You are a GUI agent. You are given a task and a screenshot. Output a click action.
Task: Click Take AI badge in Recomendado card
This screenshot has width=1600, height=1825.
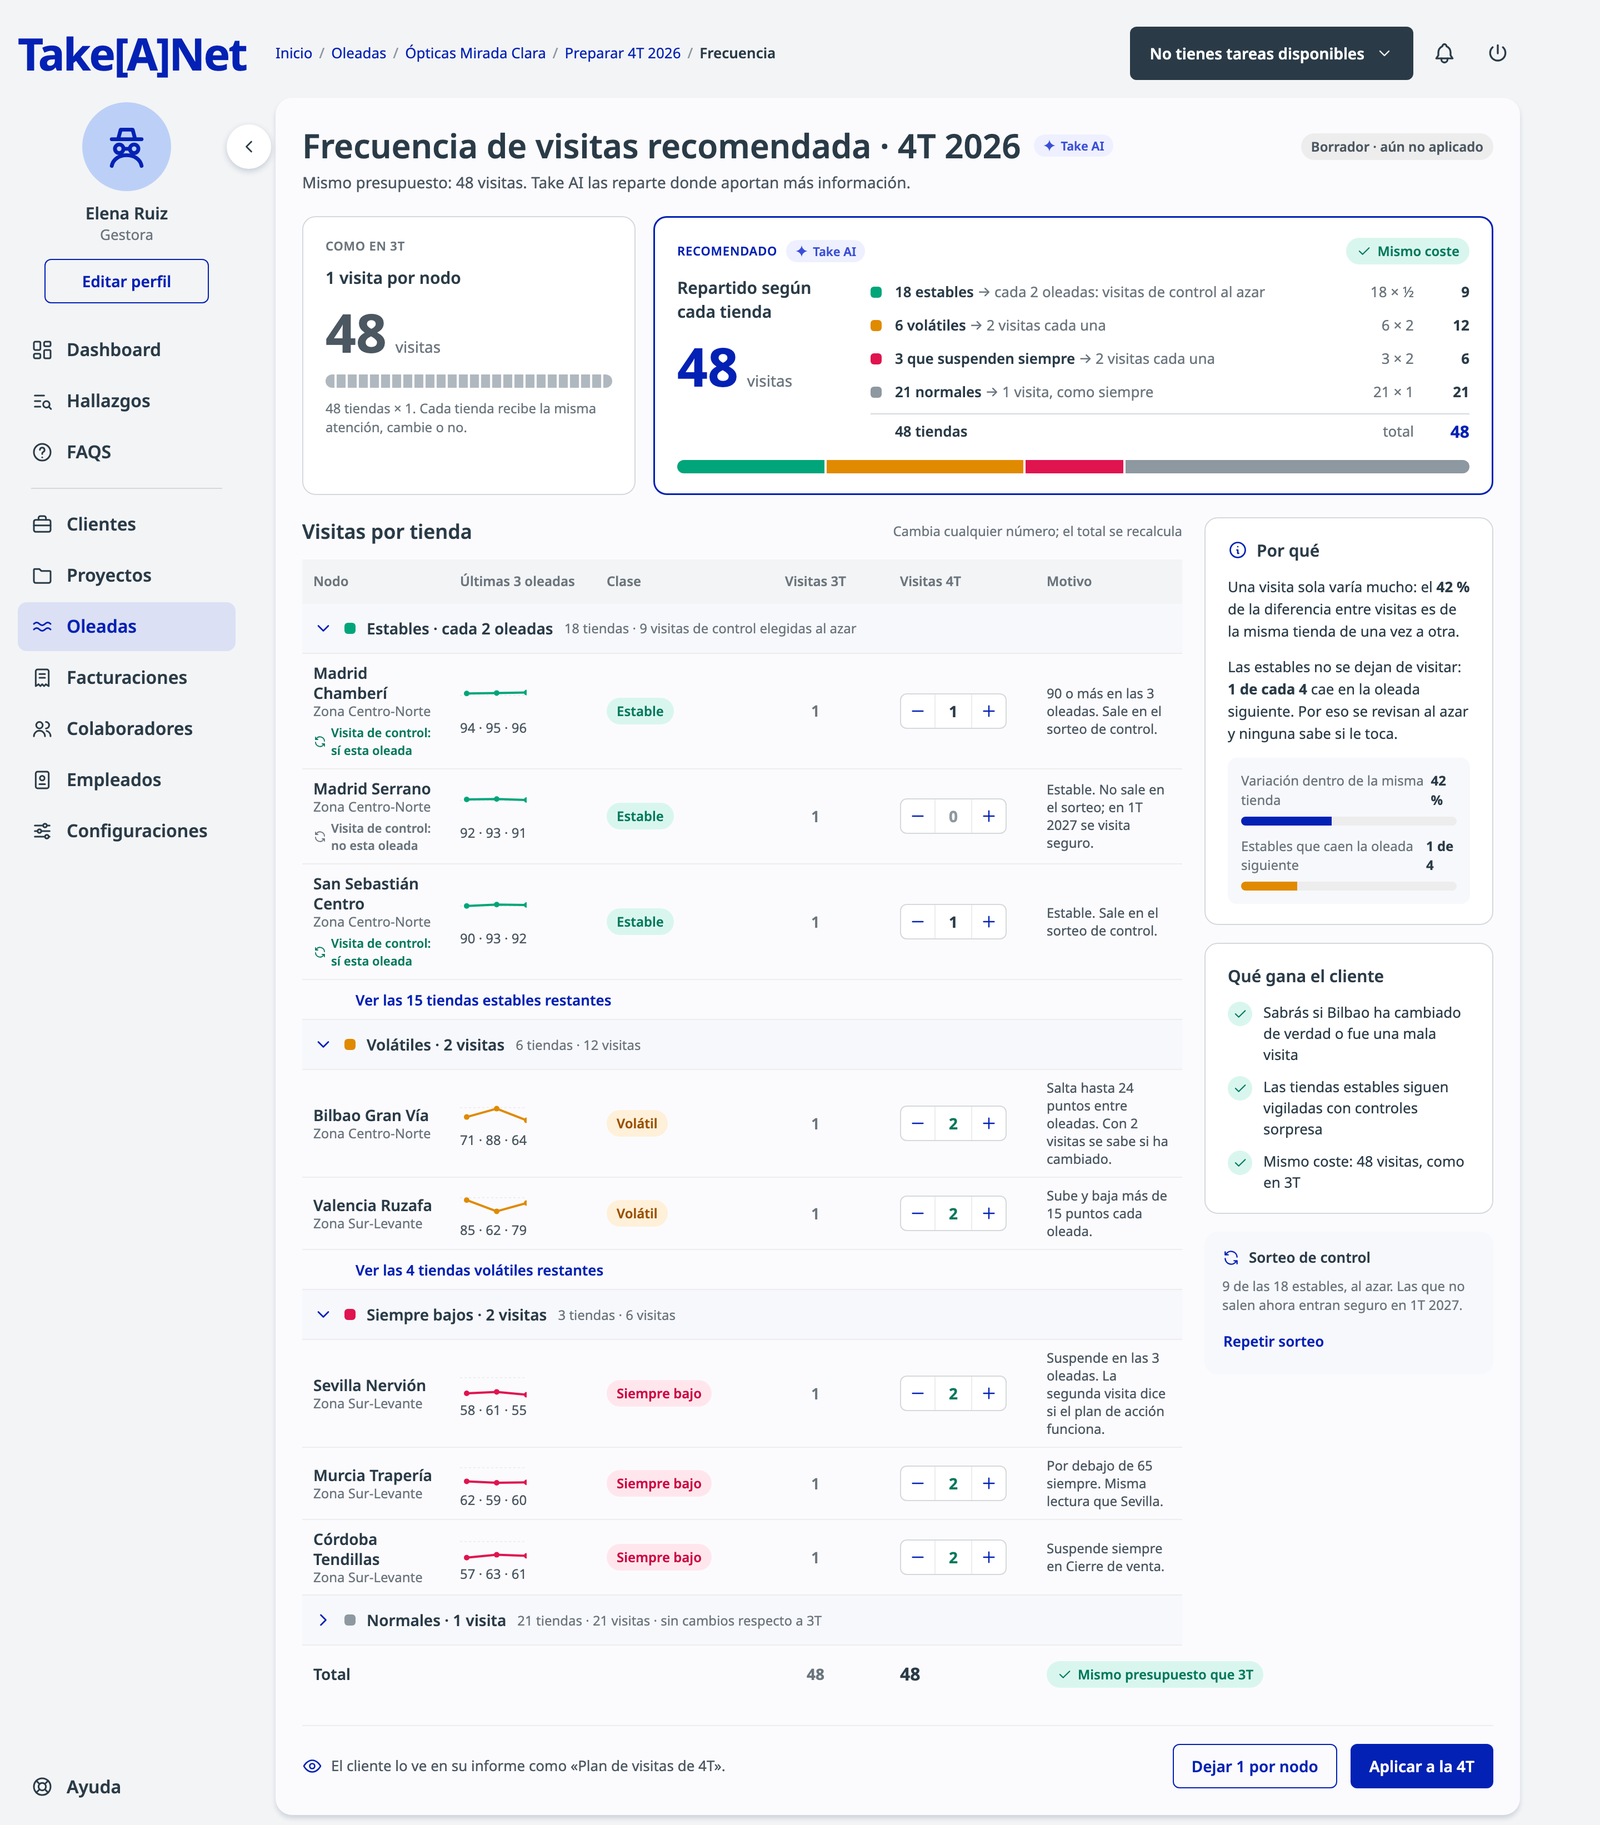point(826,251)
